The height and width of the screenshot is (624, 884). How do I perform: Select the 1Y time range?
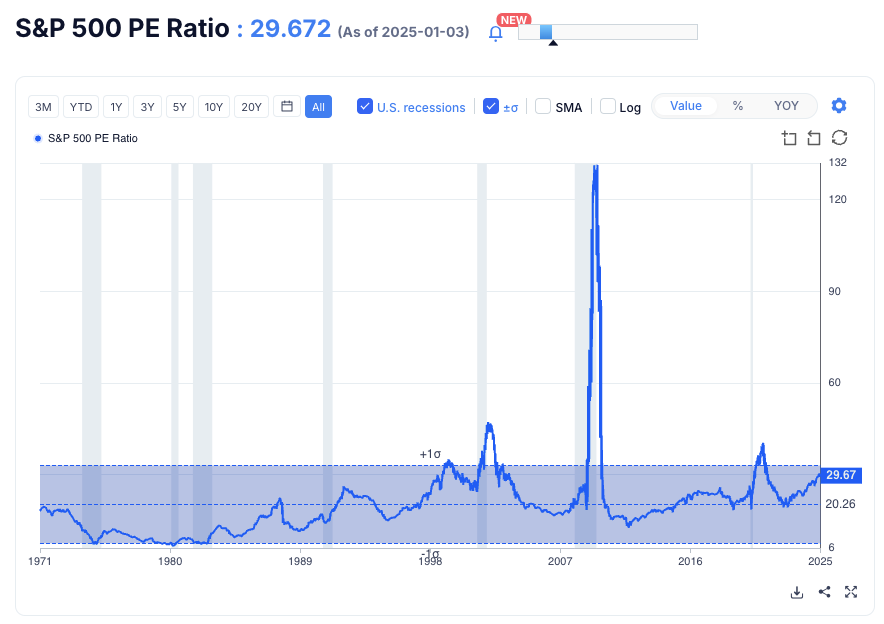[116, 107]
